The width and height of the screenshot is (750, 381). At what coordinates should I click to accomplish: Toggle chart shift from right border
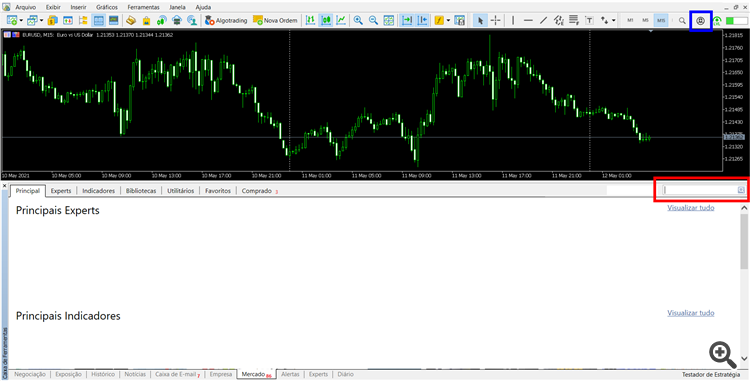(x=422, y=21)
